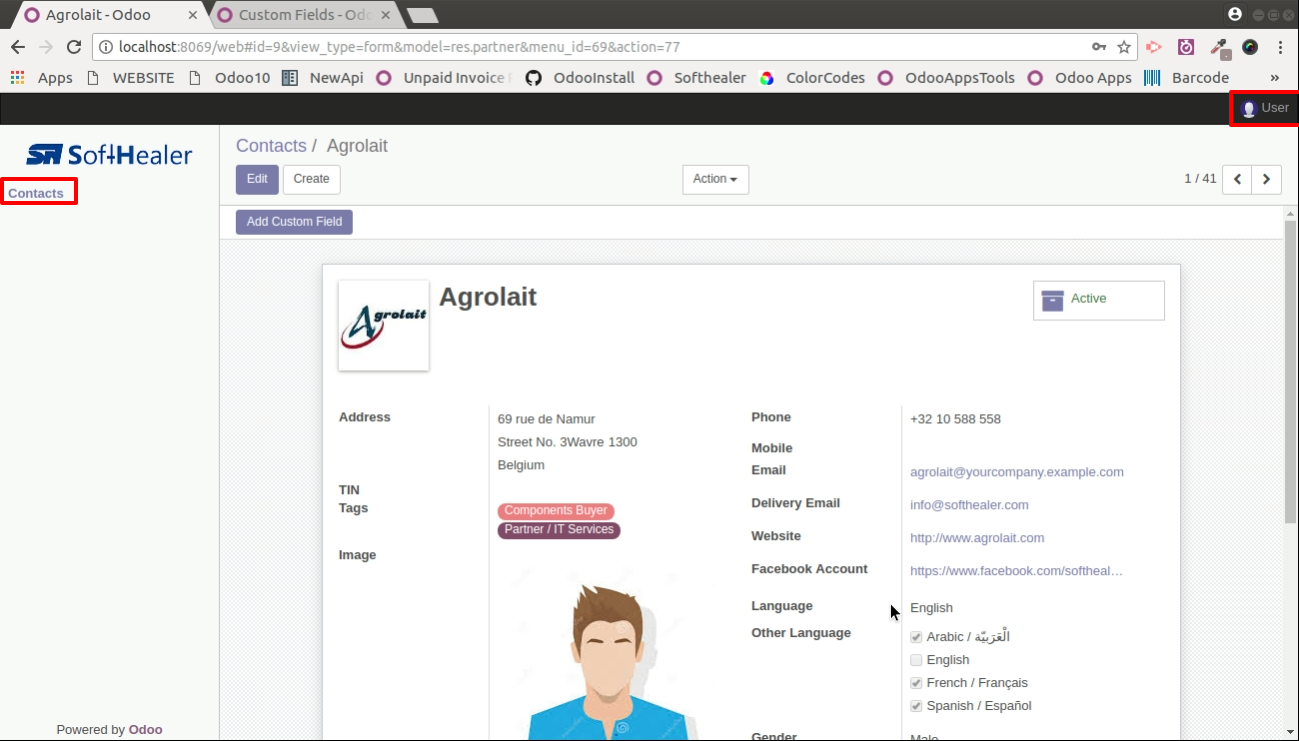Viewport: 1299px width, 741px height.
Task: Click the saved password key icon
Action: 1099,47
